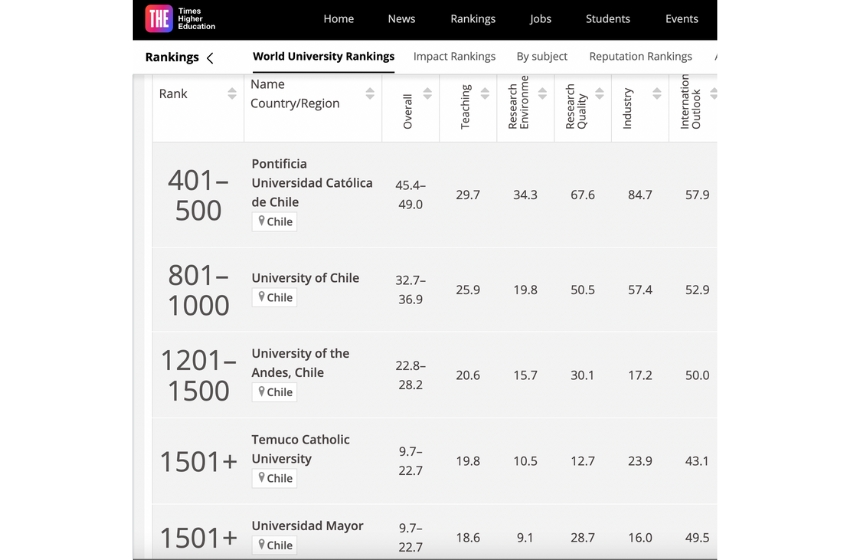The height and width of the screenshot is (560, 850).
Task: Click Chile location tag under University of Chile
Action: (x=274, y=298)
